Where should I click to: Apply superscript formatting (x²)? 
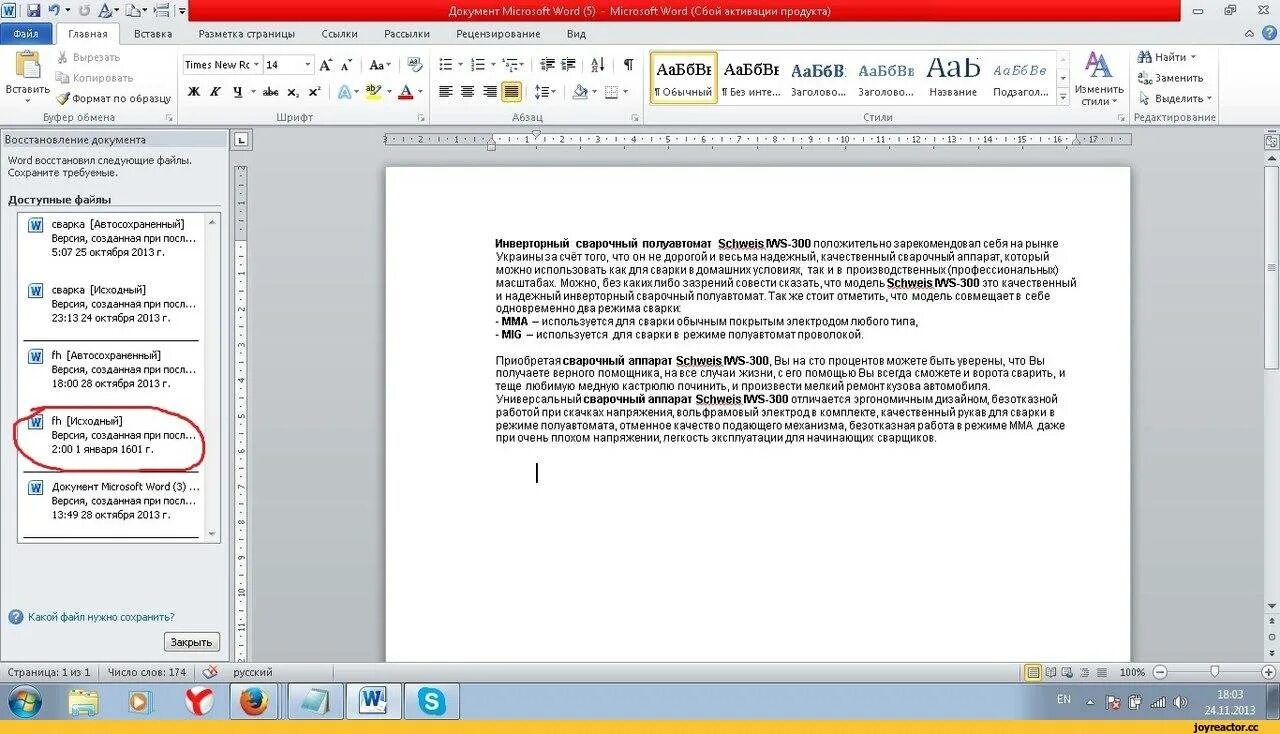coord(314,91)
